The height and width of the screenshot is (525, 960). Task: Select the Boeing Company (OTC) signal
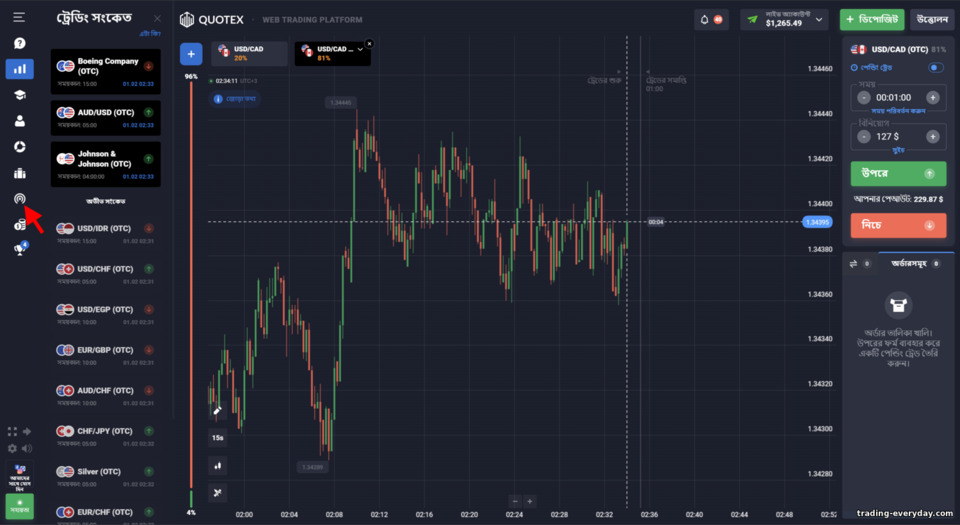(105, 72)
